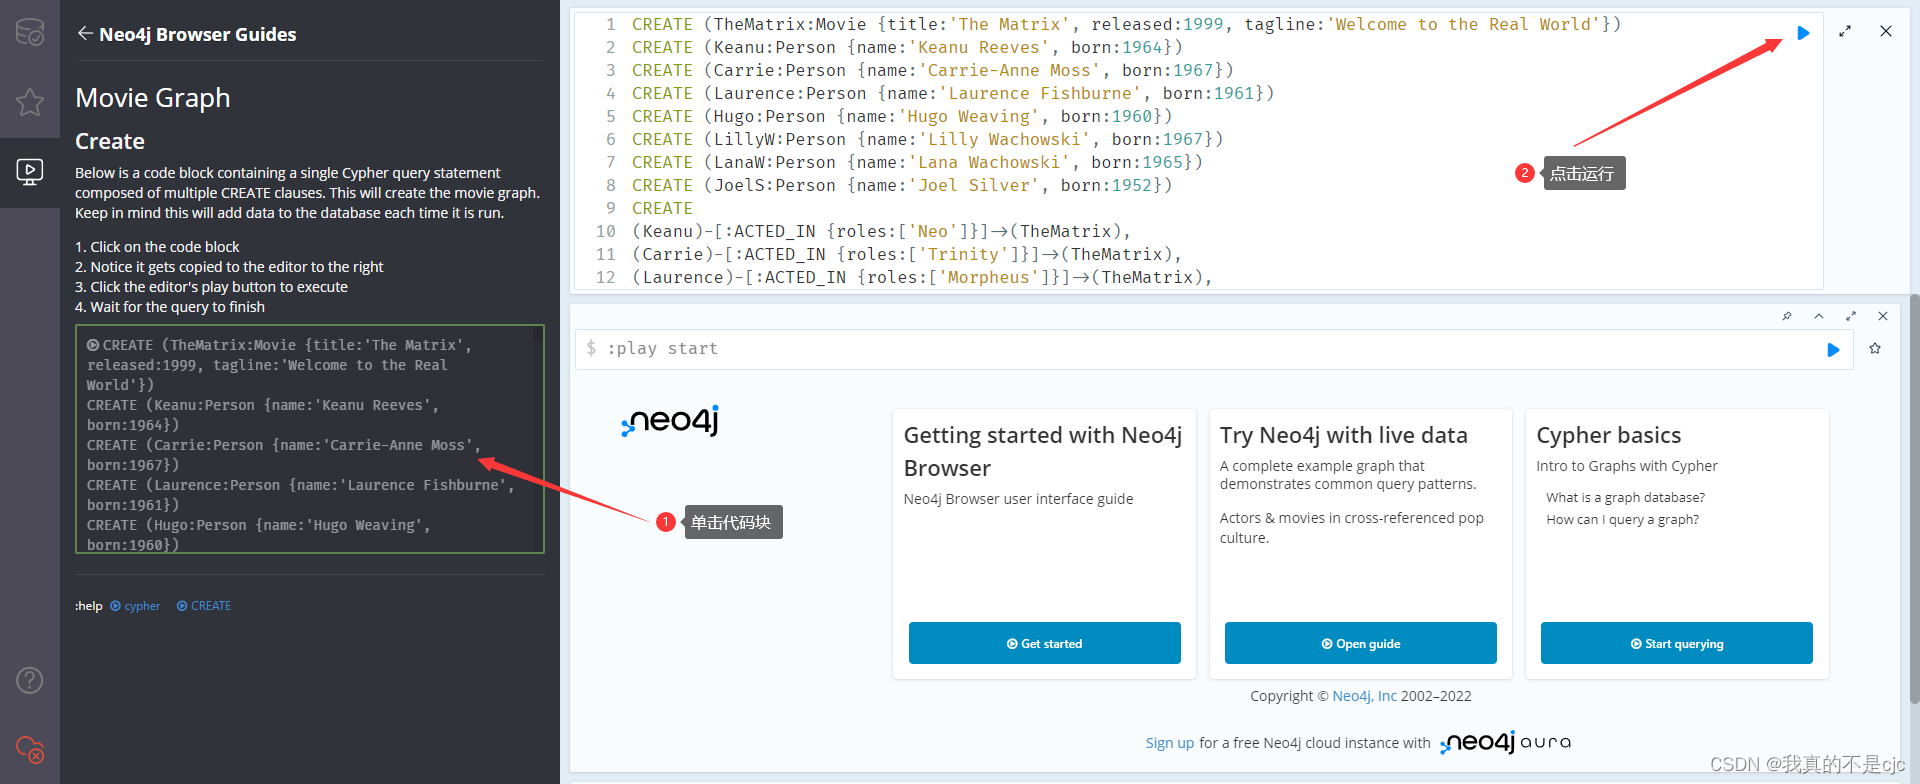Click the 'Movie Graph' guide title
1920x784 pixels.
[x=153, y=97]
